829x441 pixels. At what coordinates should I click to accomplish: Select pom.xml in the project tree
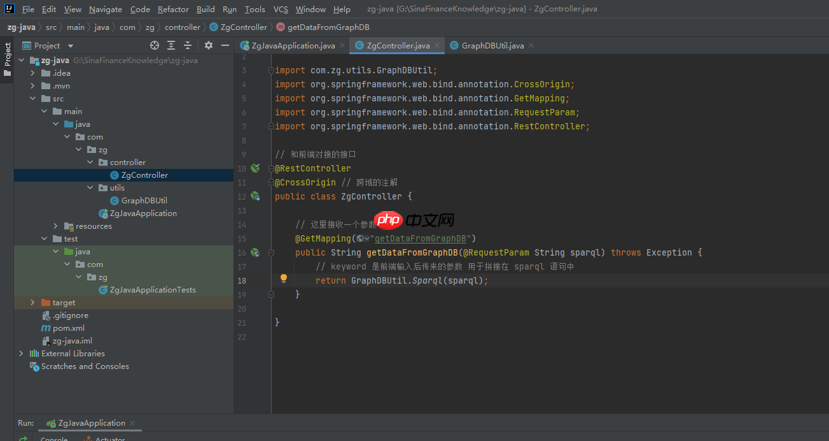(x=68, y=328)
